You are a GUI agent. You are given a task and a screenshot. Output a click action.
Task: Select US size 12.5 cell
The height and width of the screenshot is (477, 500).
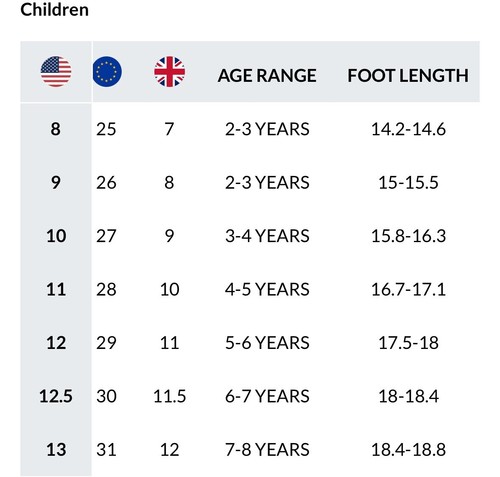tap(56, 396)
